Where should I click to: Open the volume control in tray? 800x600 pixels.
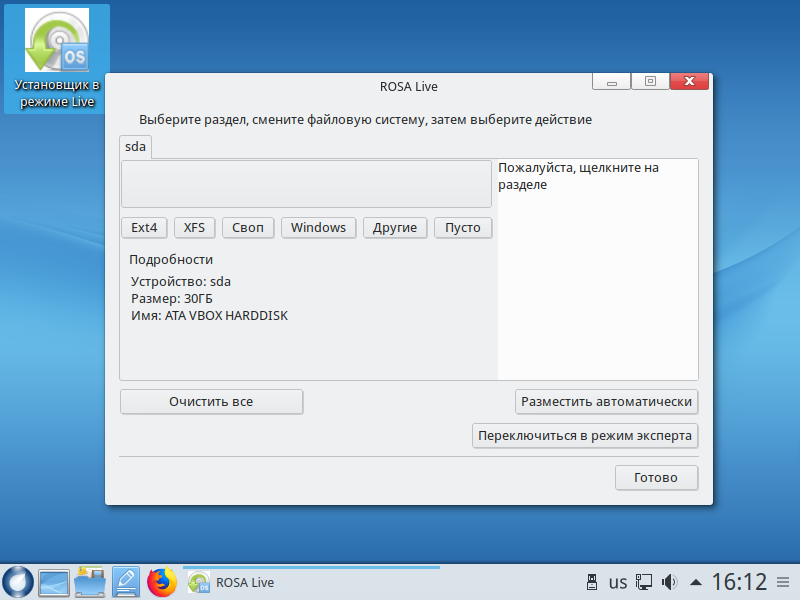[x=670, y=582]
